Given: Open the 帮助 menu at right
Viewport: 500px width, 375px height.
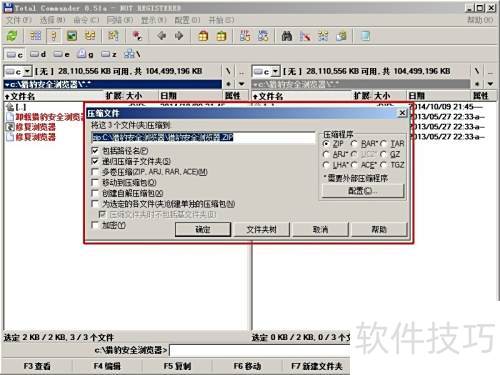Looking at the screenshot, I should click(x=480, y=20).
